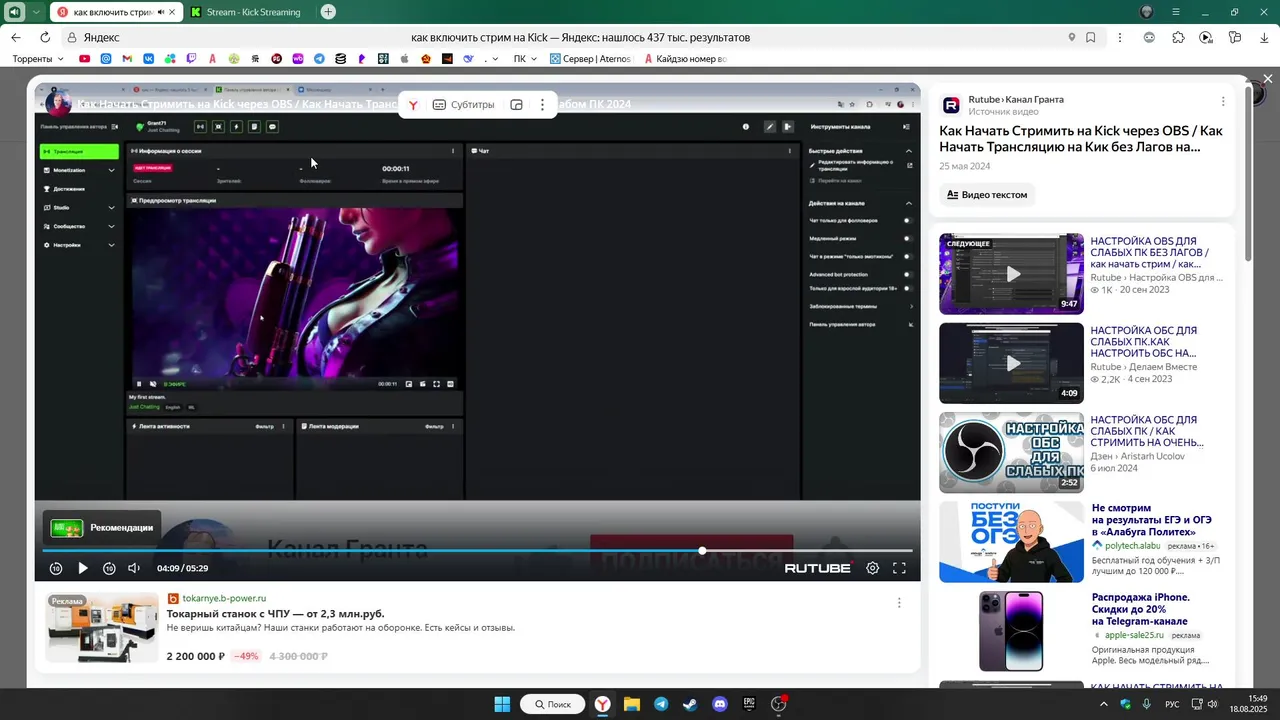This screenshot has height=720, width=1280.
Task: Expand the tab list chevron
Action: coord(36,12)
